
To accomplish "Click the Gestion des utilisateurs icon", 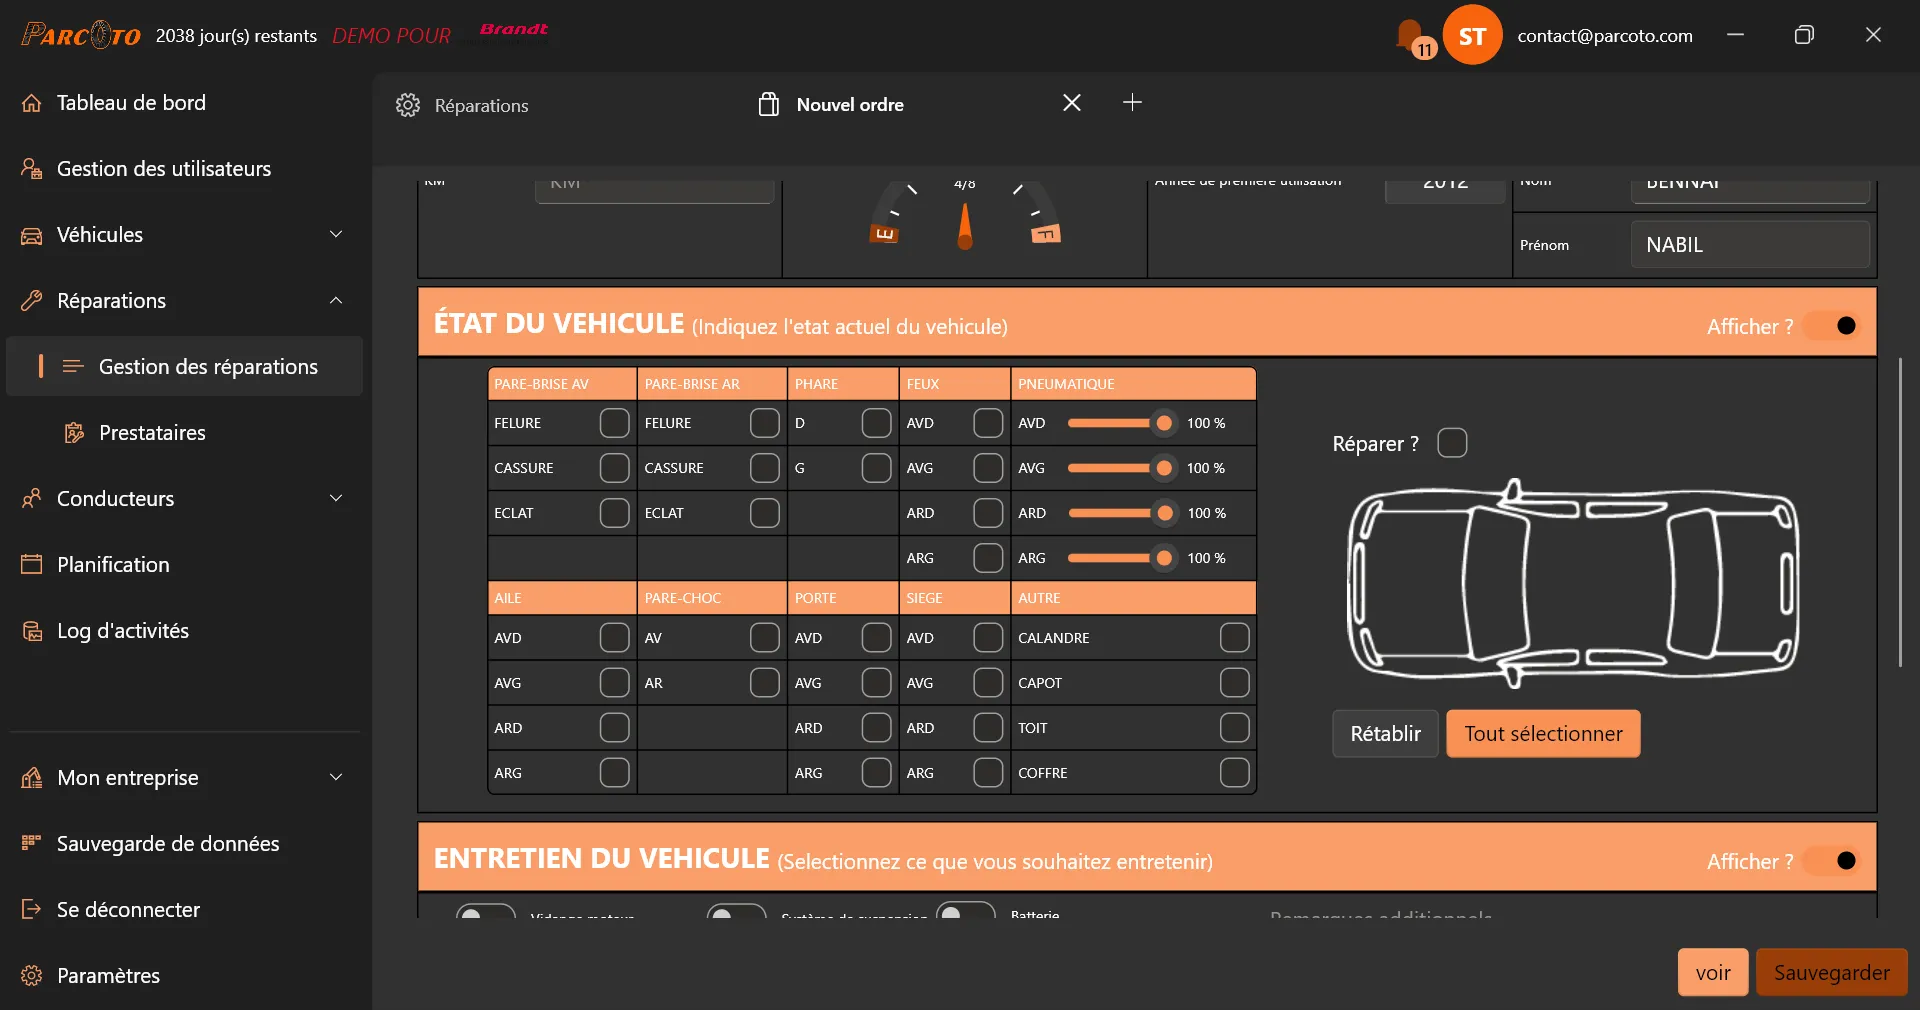I will coord(32,169).
